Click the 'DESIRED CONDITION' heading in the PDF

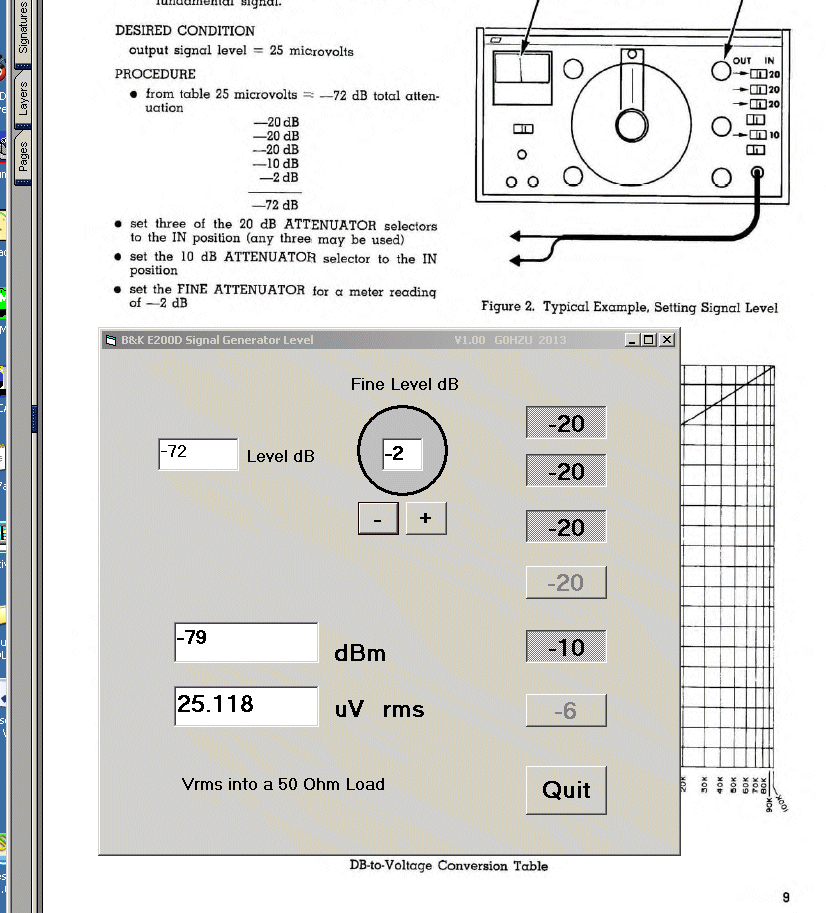[x=185, y=31]
